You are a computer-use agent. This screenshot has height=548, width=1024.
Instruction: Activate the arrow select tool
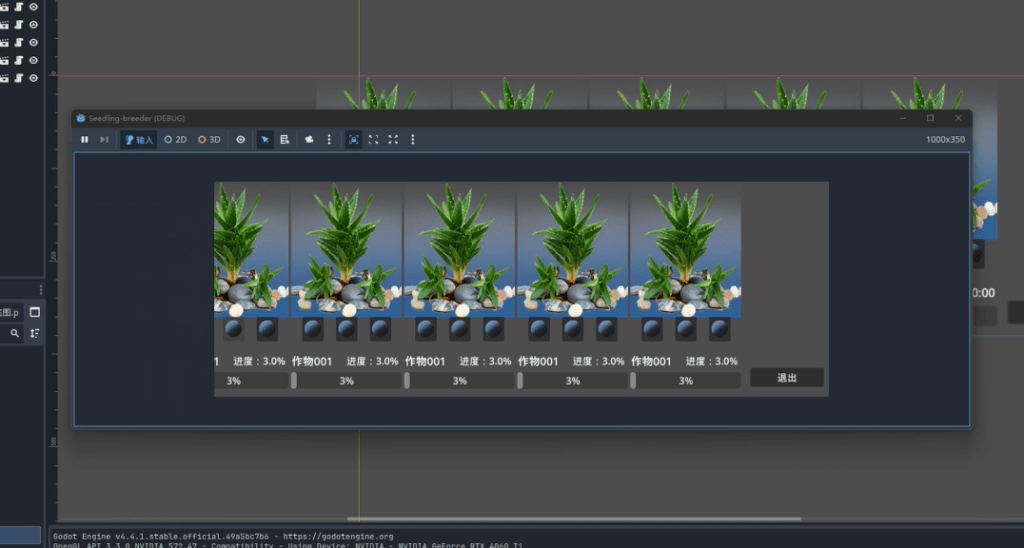[x=265, y=140]
